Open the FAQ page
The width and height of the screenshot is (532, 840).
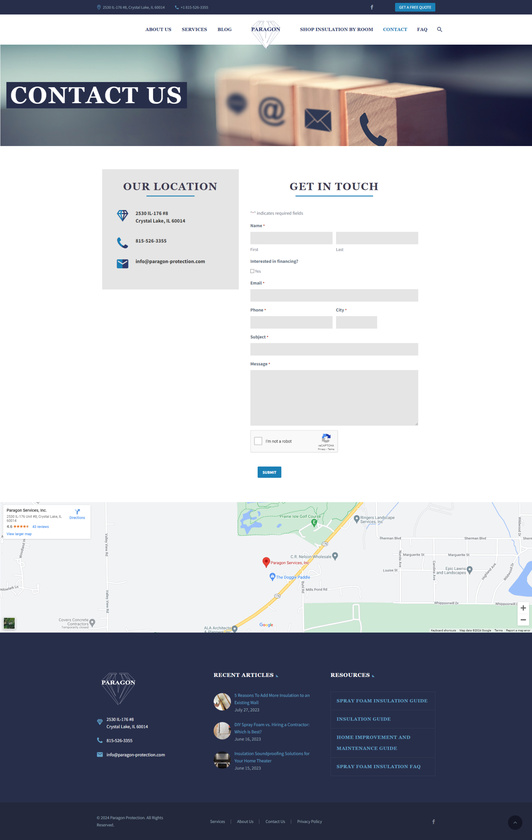click(x=422, y=29)
